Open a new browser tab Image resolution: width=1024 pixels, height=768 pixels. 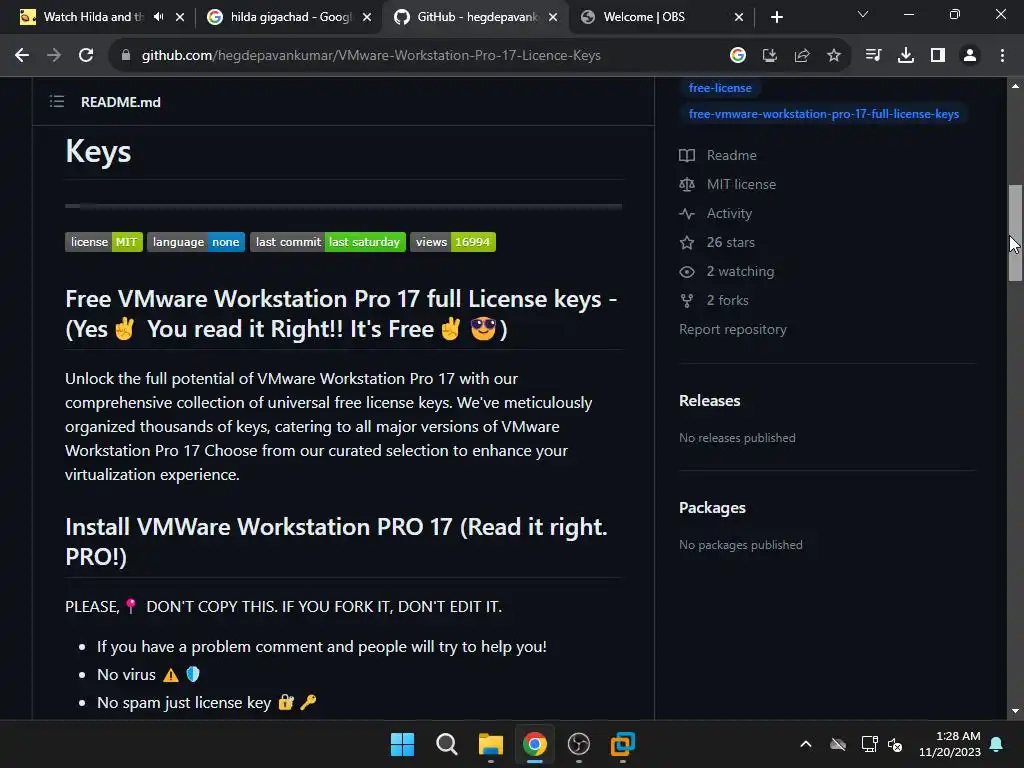tap(776, 17)
